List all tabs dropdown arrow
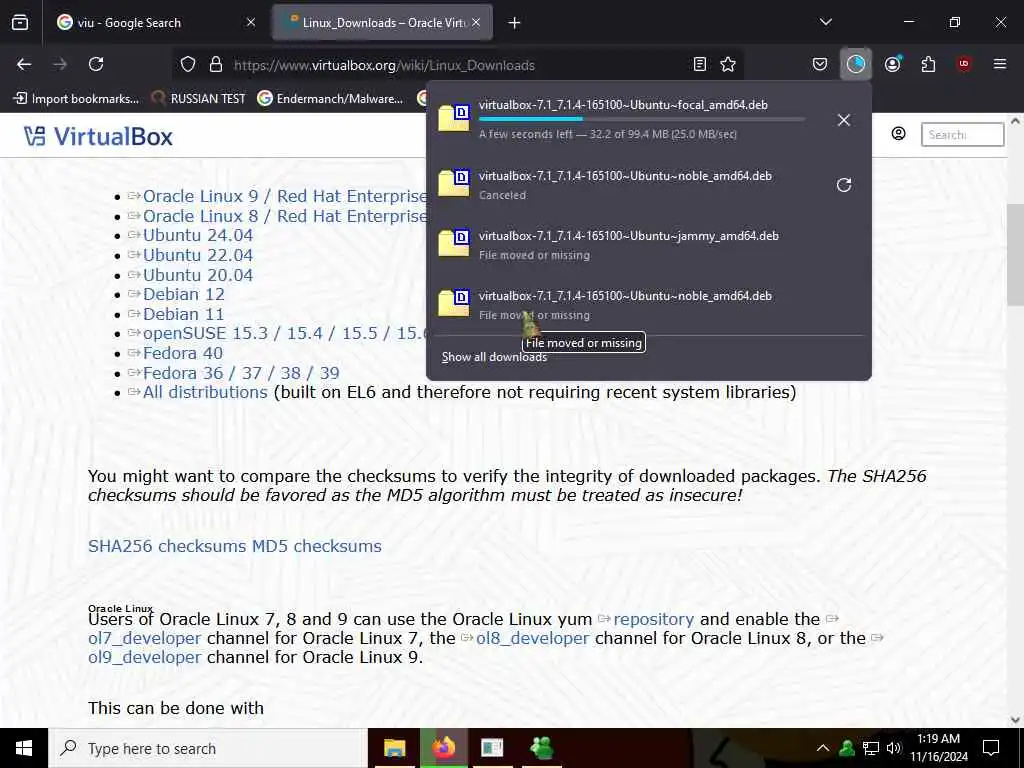This screenshot has width=1024, height=768. [825, 22]
